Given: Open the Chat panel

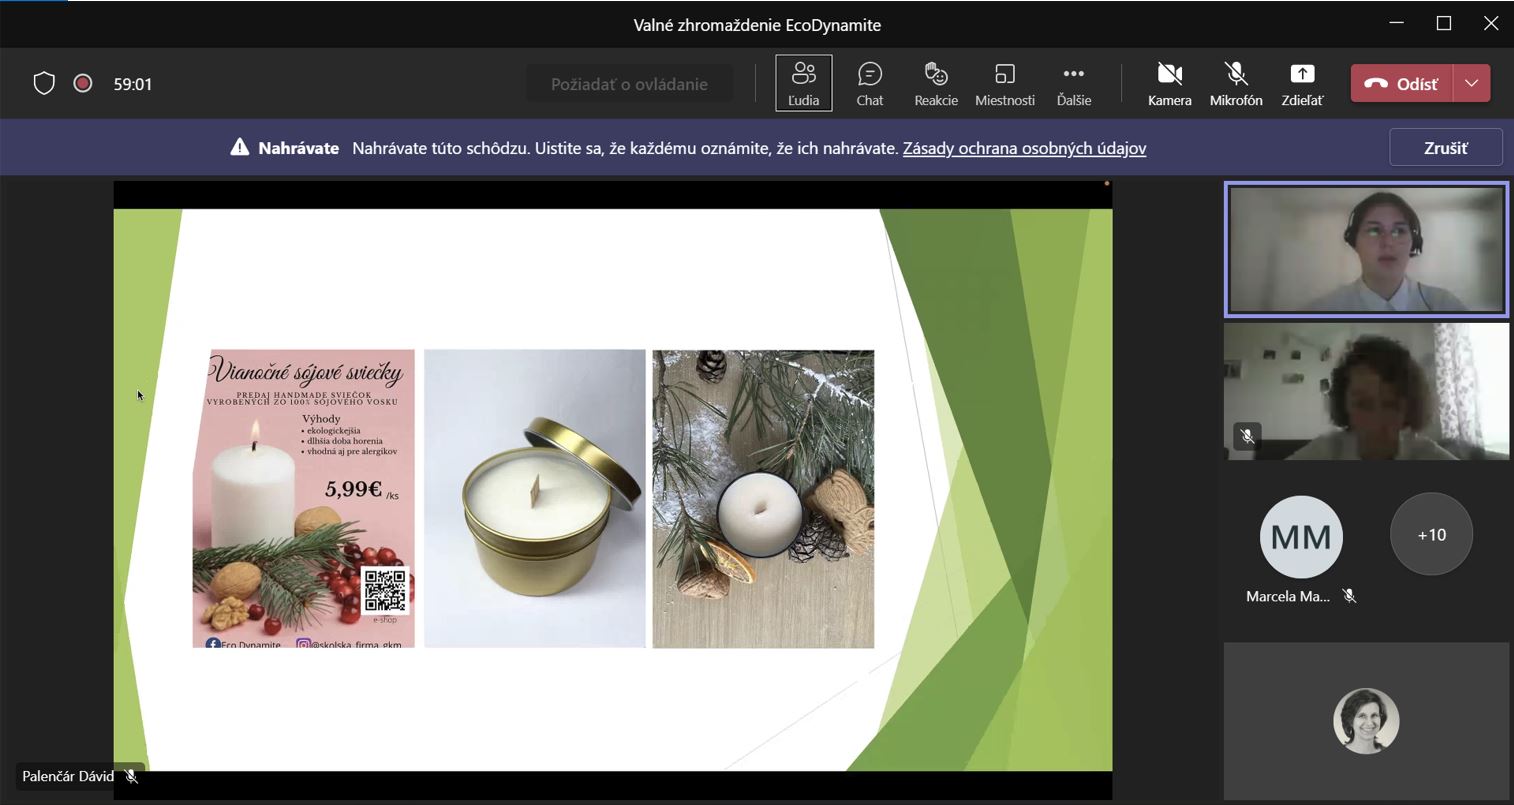Looking at the screenshot, I should tap(870, 83).
